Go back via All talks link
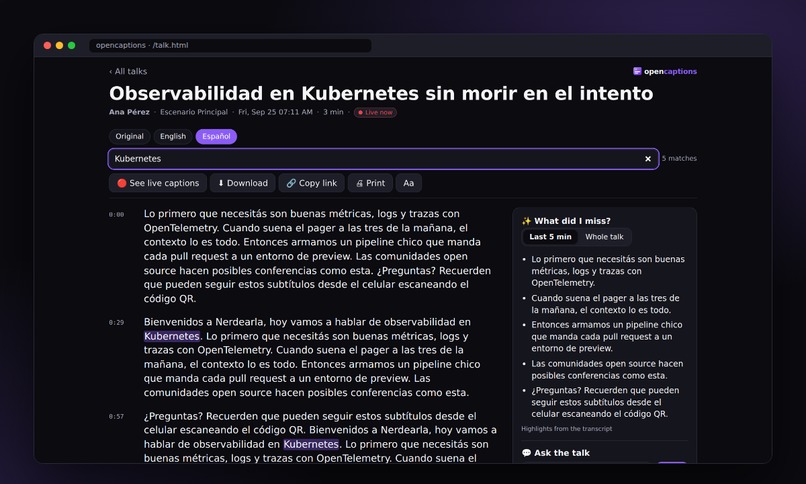806x484 pixels. (128, 71)
